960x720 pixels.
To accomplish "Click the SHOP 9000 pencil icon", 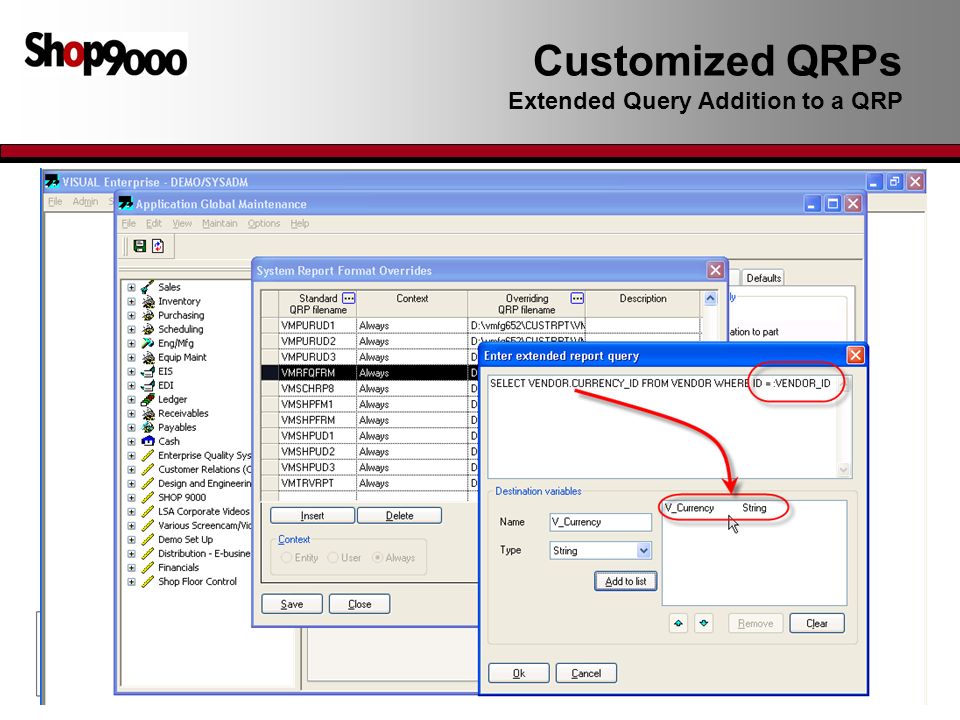I will coord(148,498).
